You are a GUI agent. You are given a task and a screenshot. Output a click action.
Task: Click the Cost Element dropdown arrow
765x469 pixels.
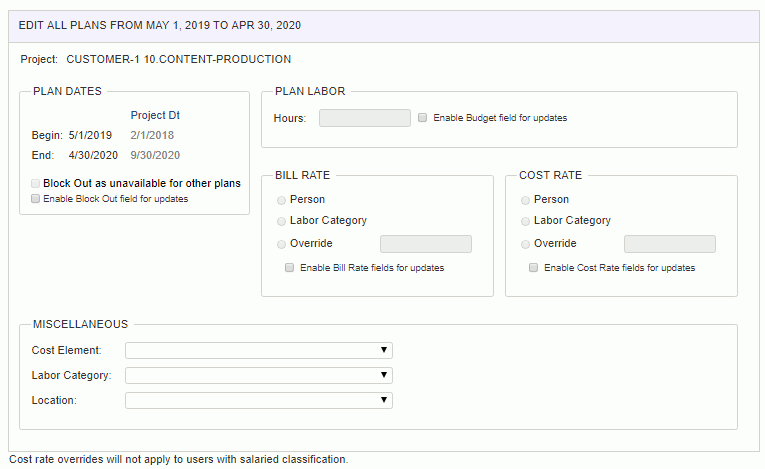[x=384, y=350]
